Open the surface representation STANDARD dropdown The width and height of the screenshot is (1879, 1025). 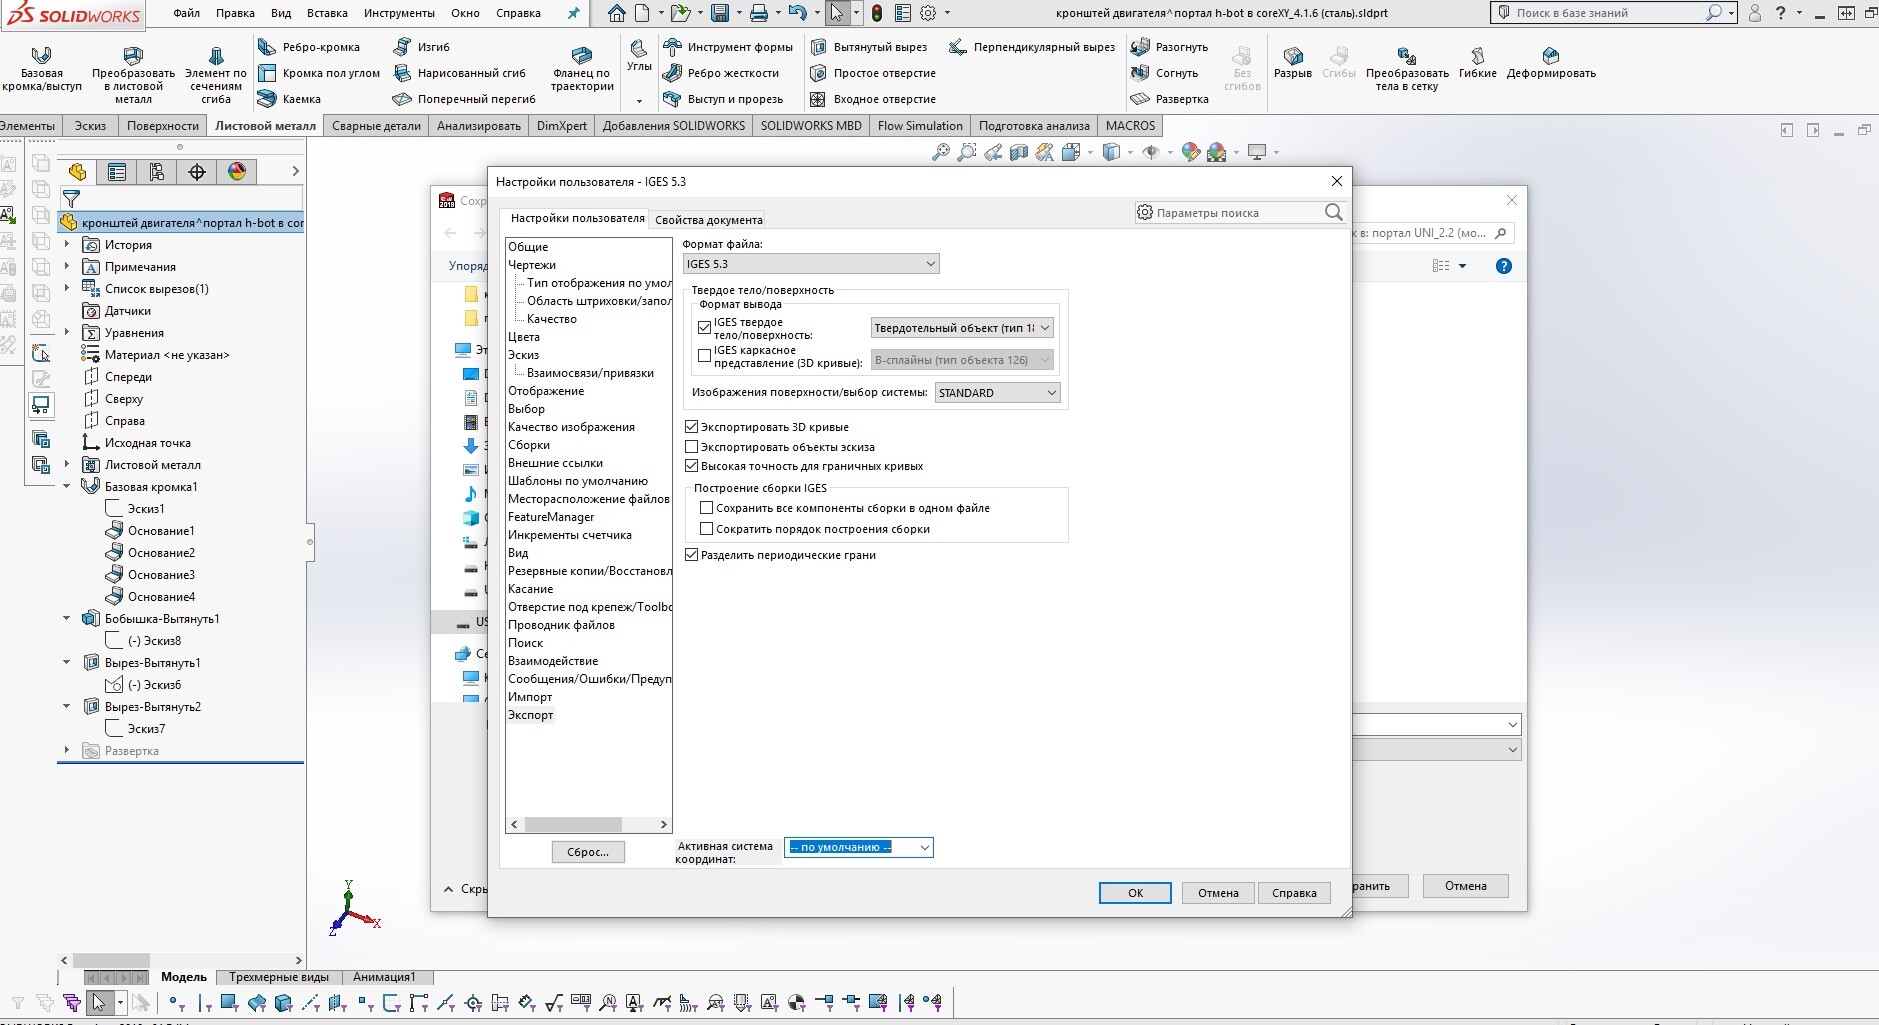[997, 393]
